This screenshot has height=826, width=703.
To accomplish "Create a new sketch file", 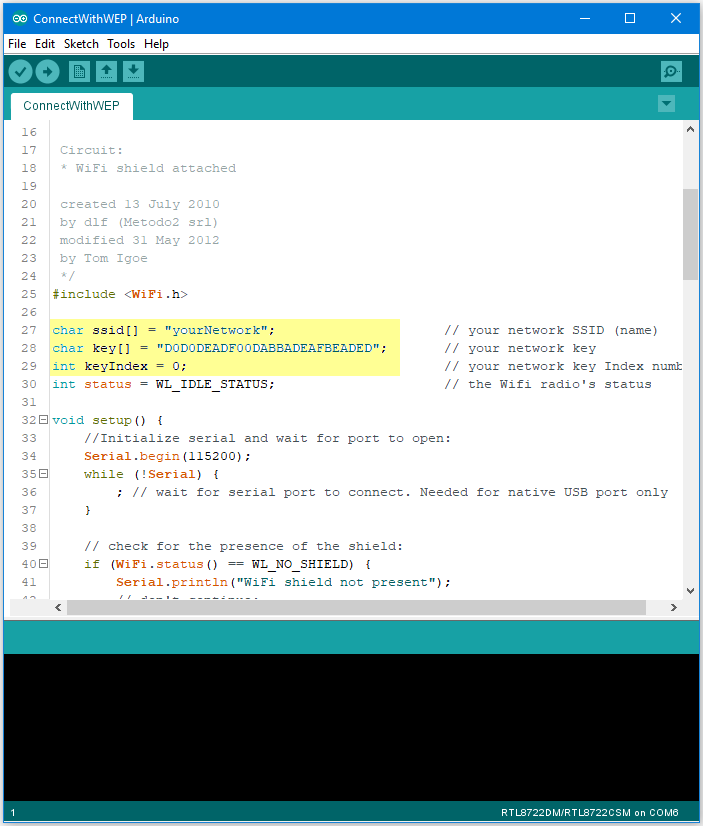I will (80, 71).
